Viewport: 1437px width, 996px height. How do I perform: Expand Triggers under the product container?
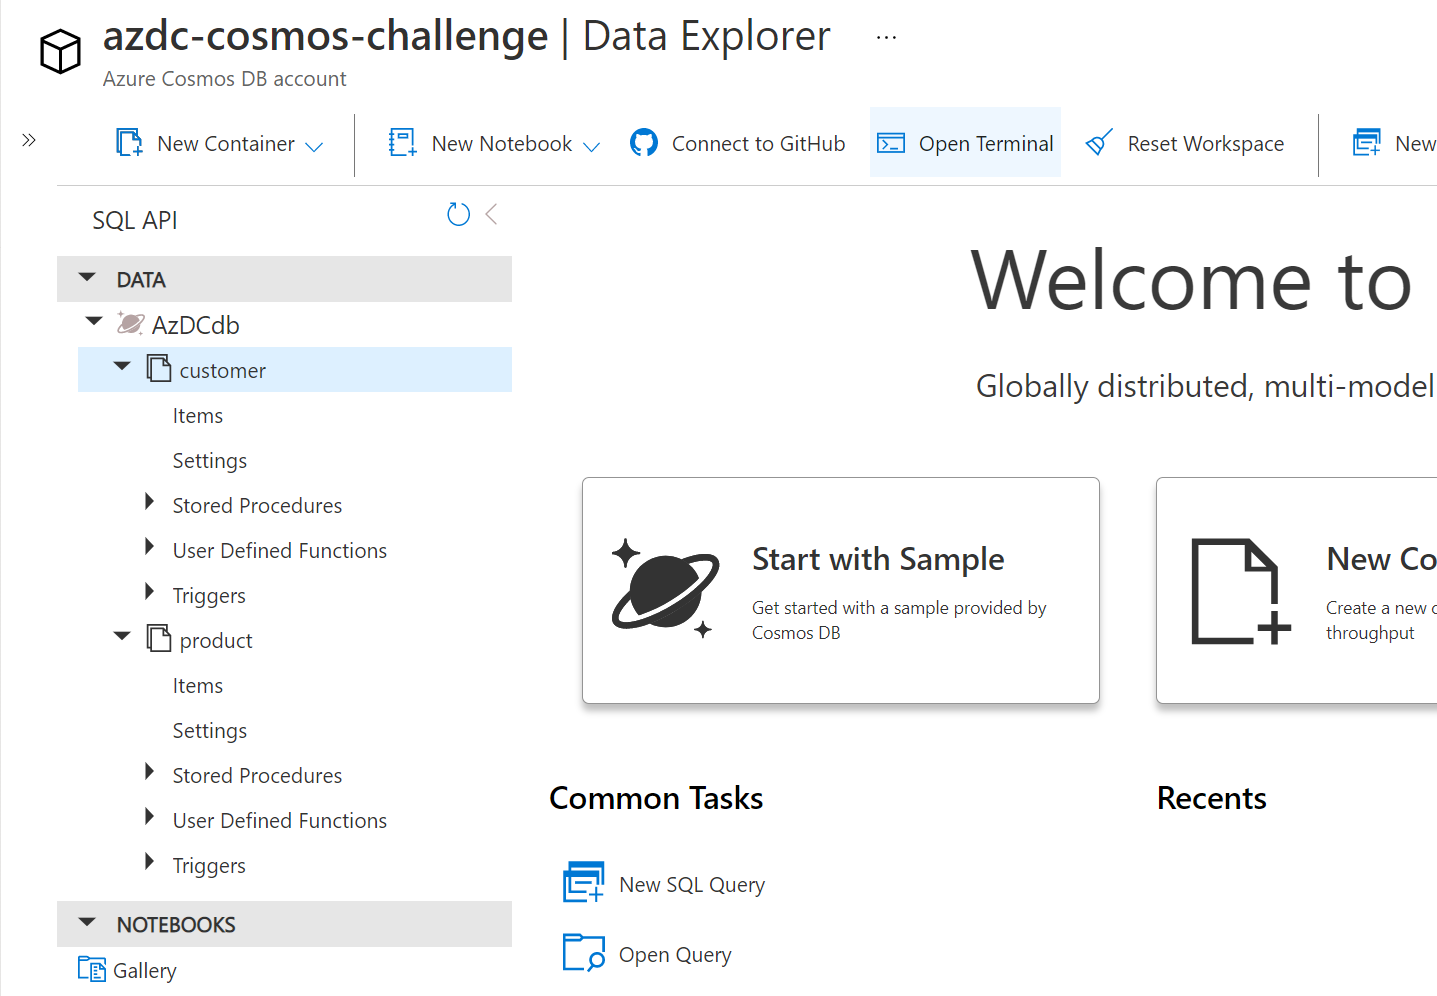coord(150,862)
